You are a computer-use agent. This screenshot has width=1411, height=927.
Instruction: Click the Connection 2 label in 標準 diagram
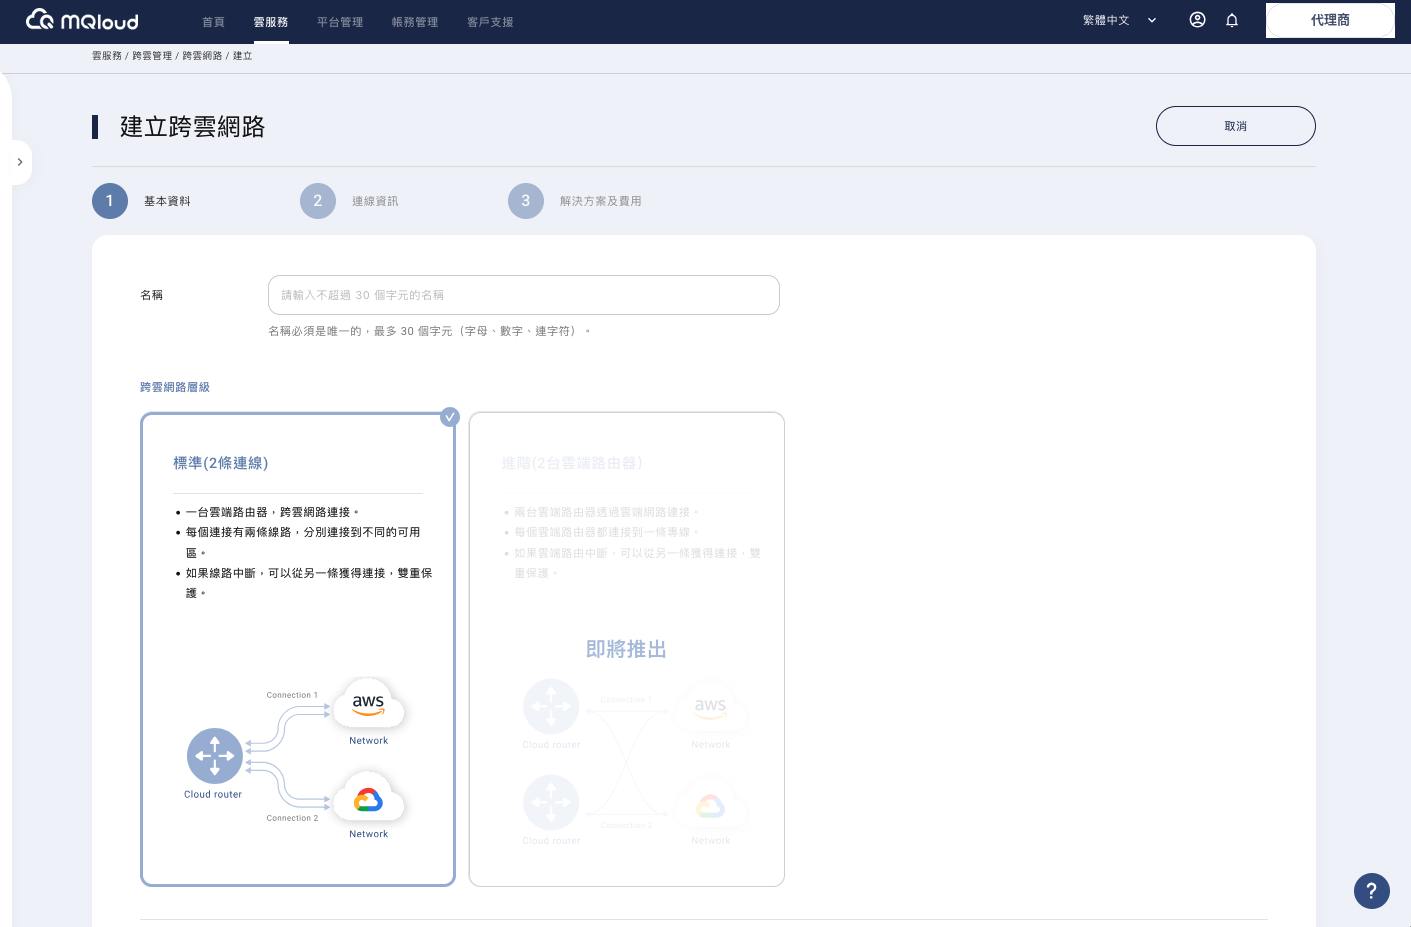pos(292,818)
